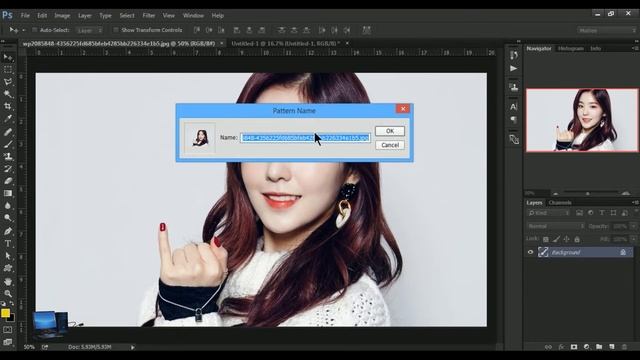Click Cancel in Pattern Name dialog
The width and height of the screenshot is (640, 360).
(390, 145)
